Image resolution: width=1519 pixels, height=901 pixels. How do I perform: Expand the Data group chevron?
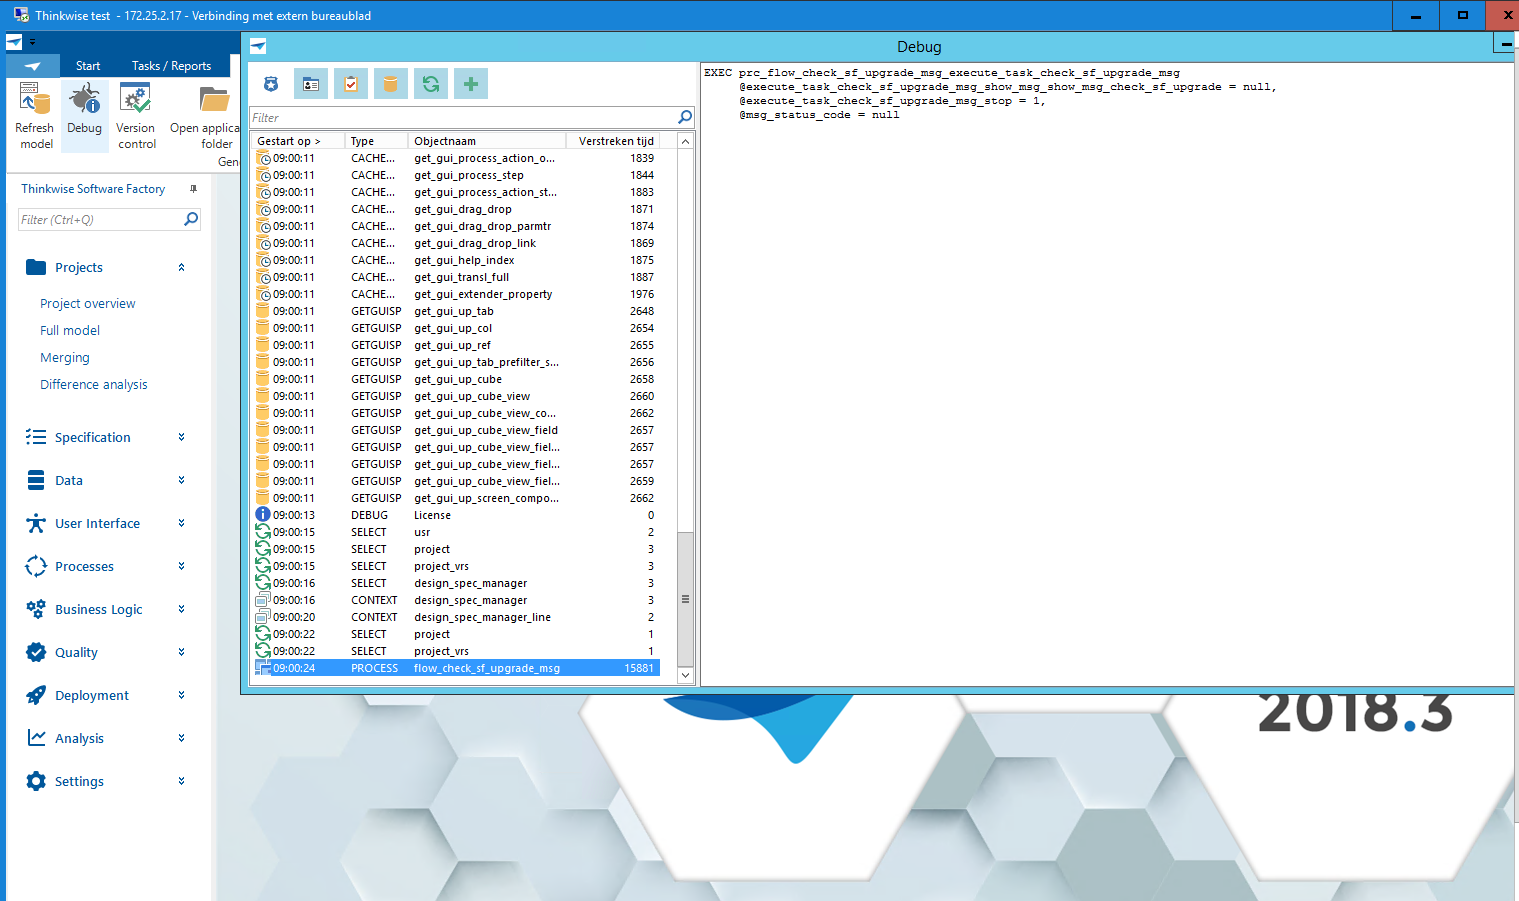click(x=181, y=480)
